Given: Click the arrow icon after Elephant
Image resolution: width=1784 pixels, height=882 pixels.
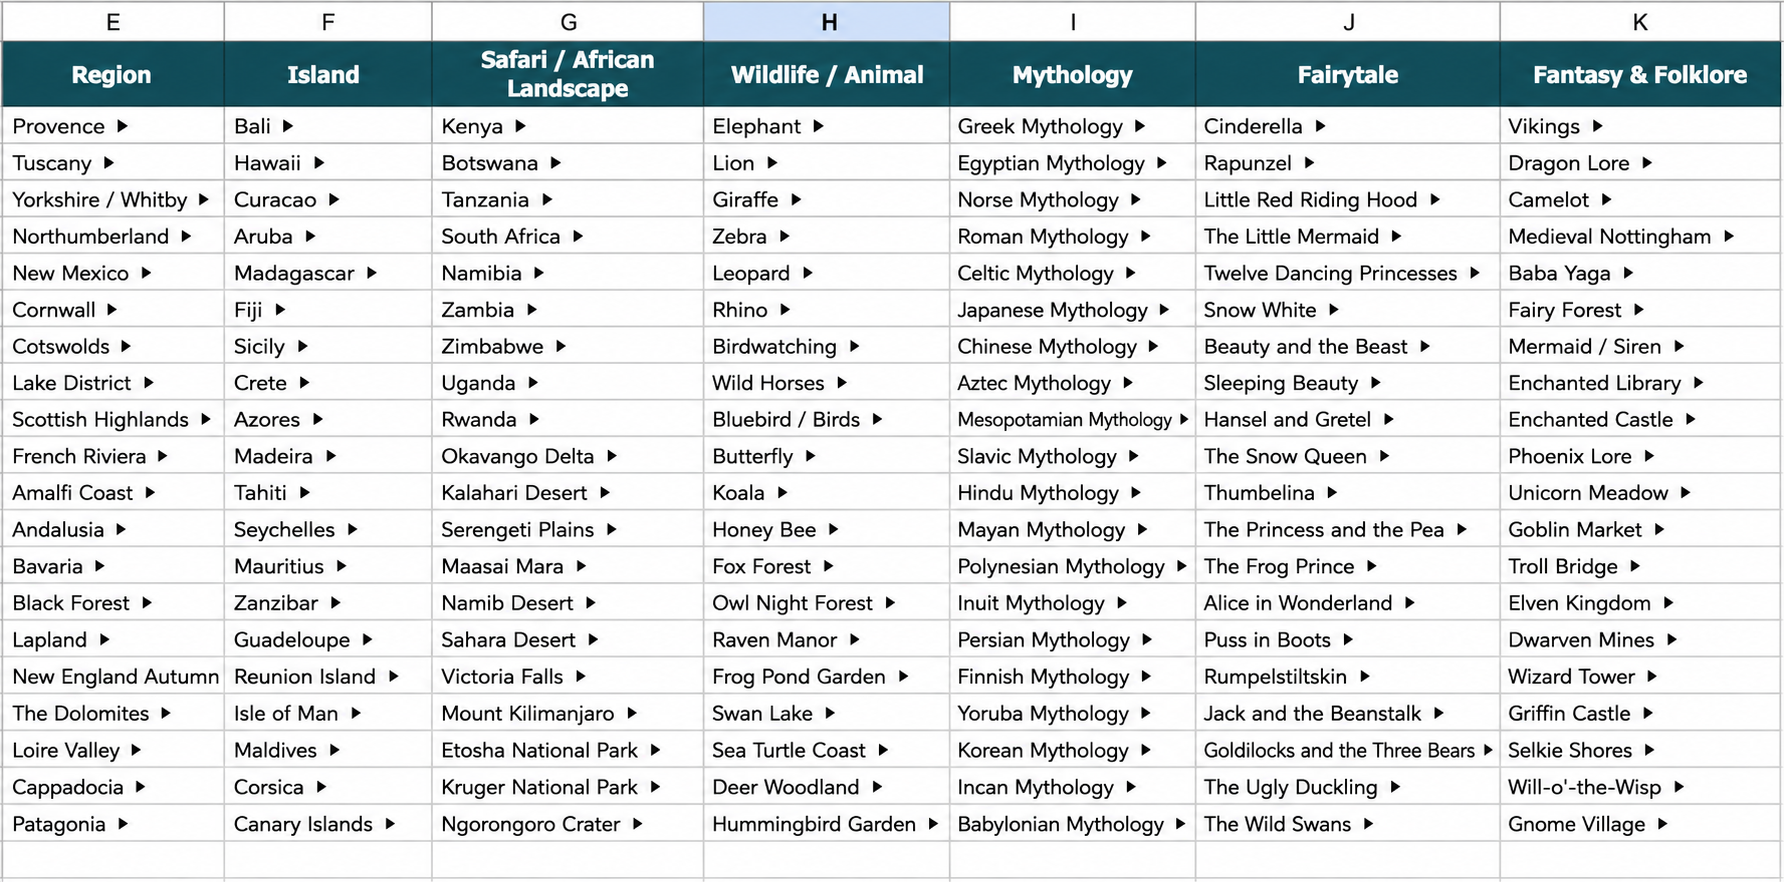Looking at the screenshot, I should point(818,126).
